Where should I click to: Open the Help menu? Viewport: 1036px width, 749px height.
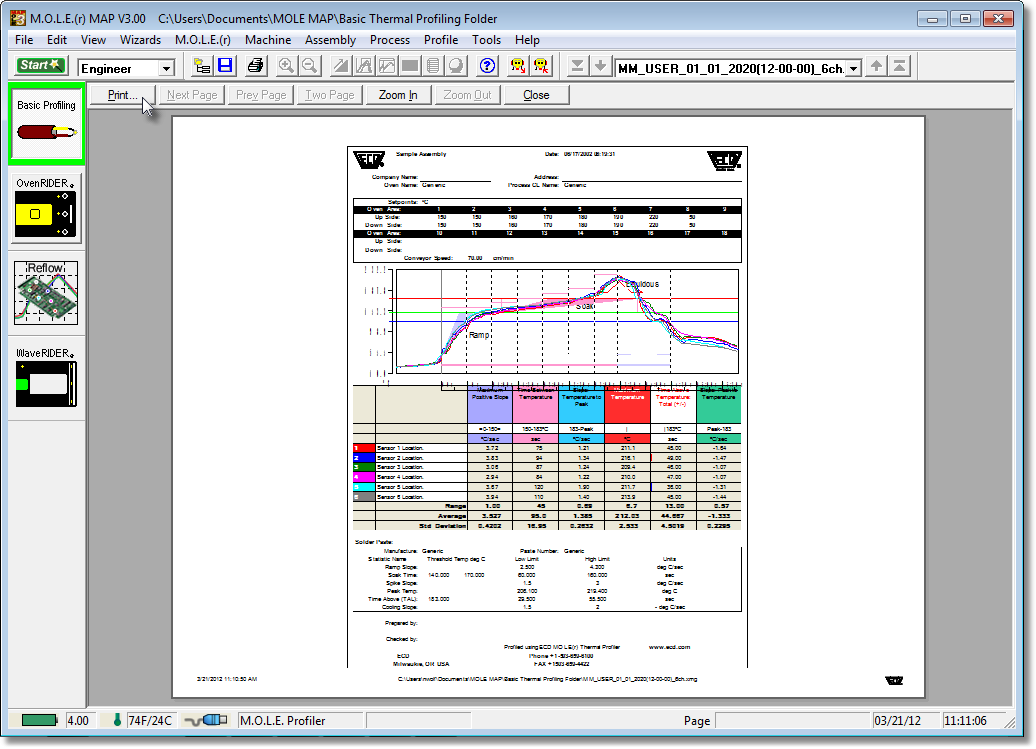(527, 40)
